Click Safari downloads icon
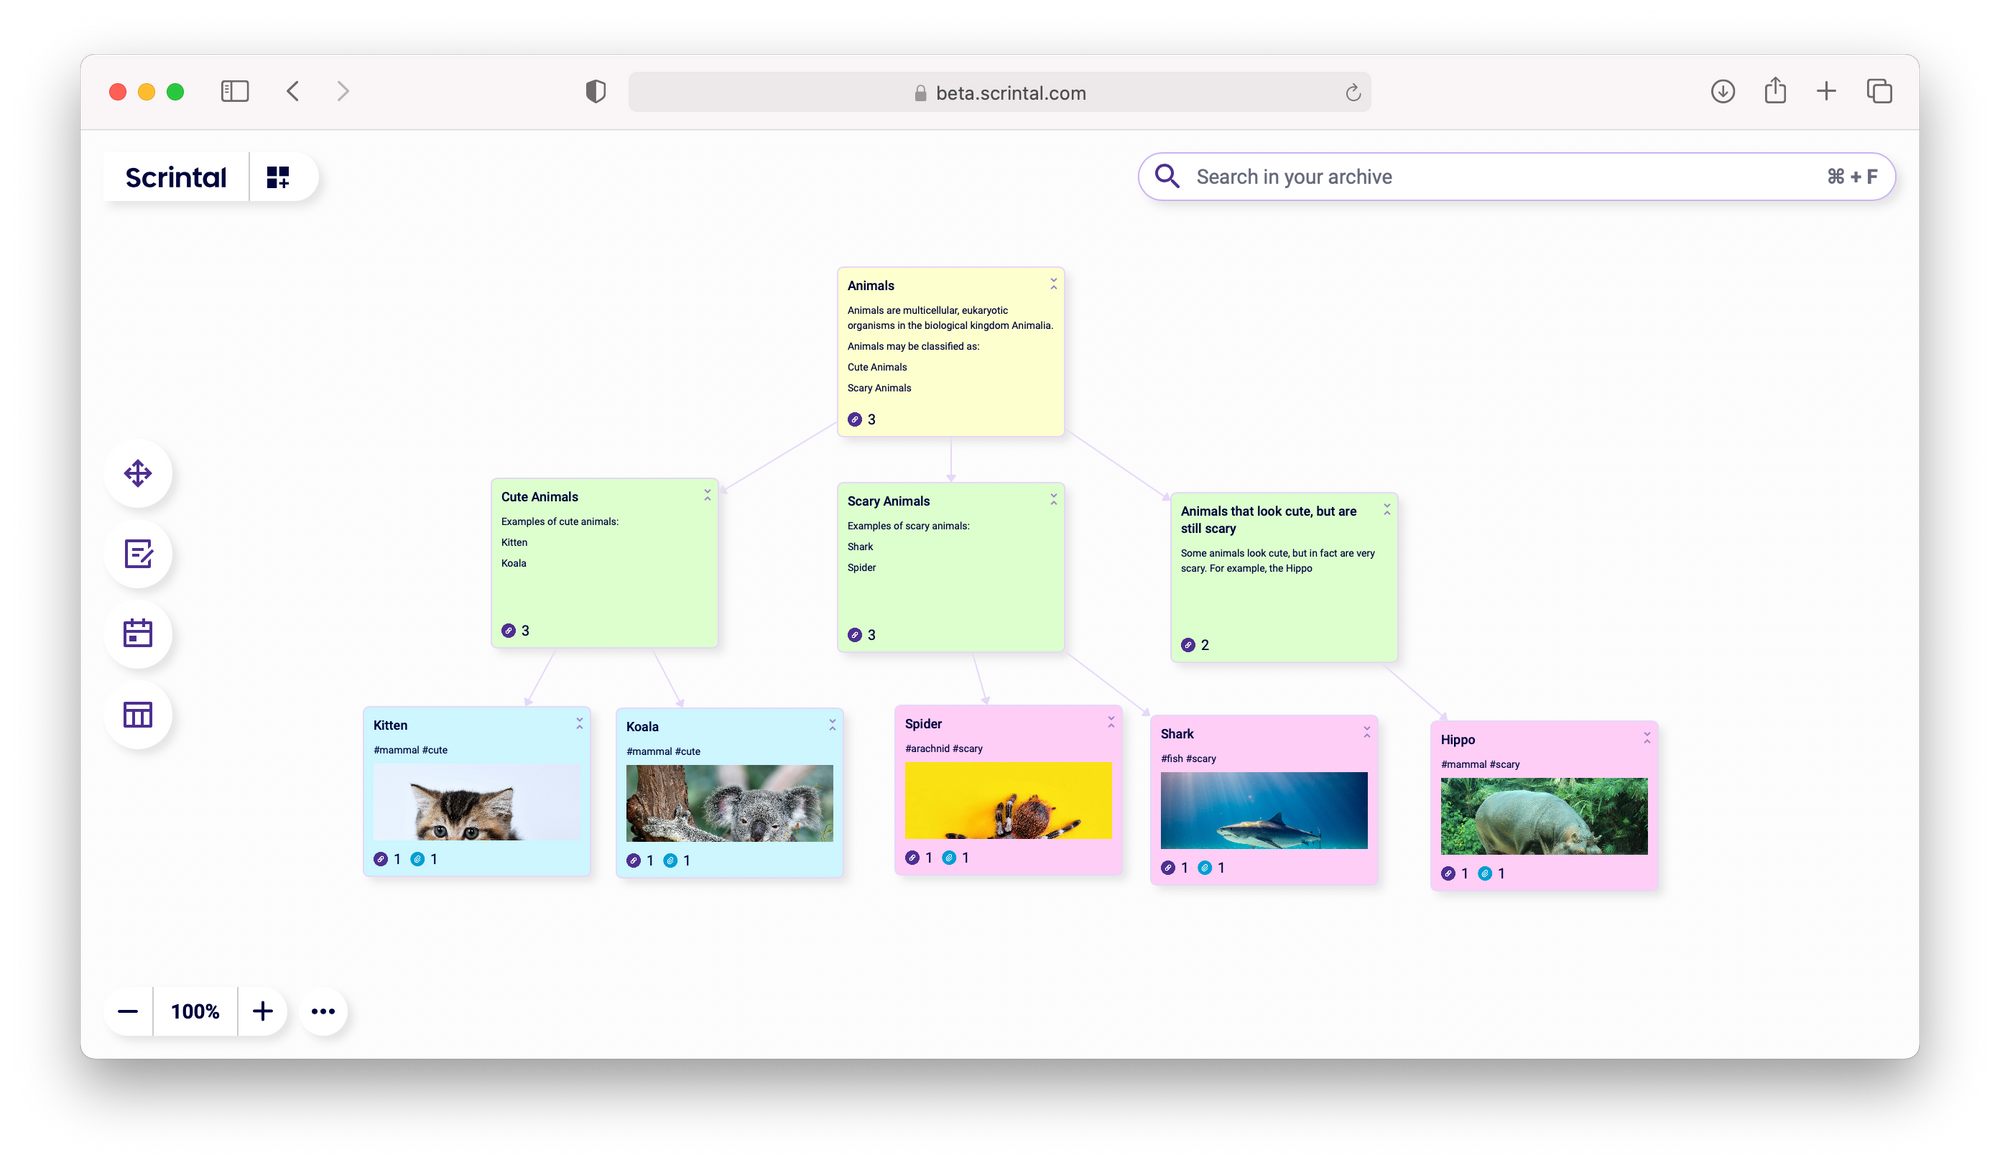This screenshot has width=2000, height=1165. click(1722, 92)
